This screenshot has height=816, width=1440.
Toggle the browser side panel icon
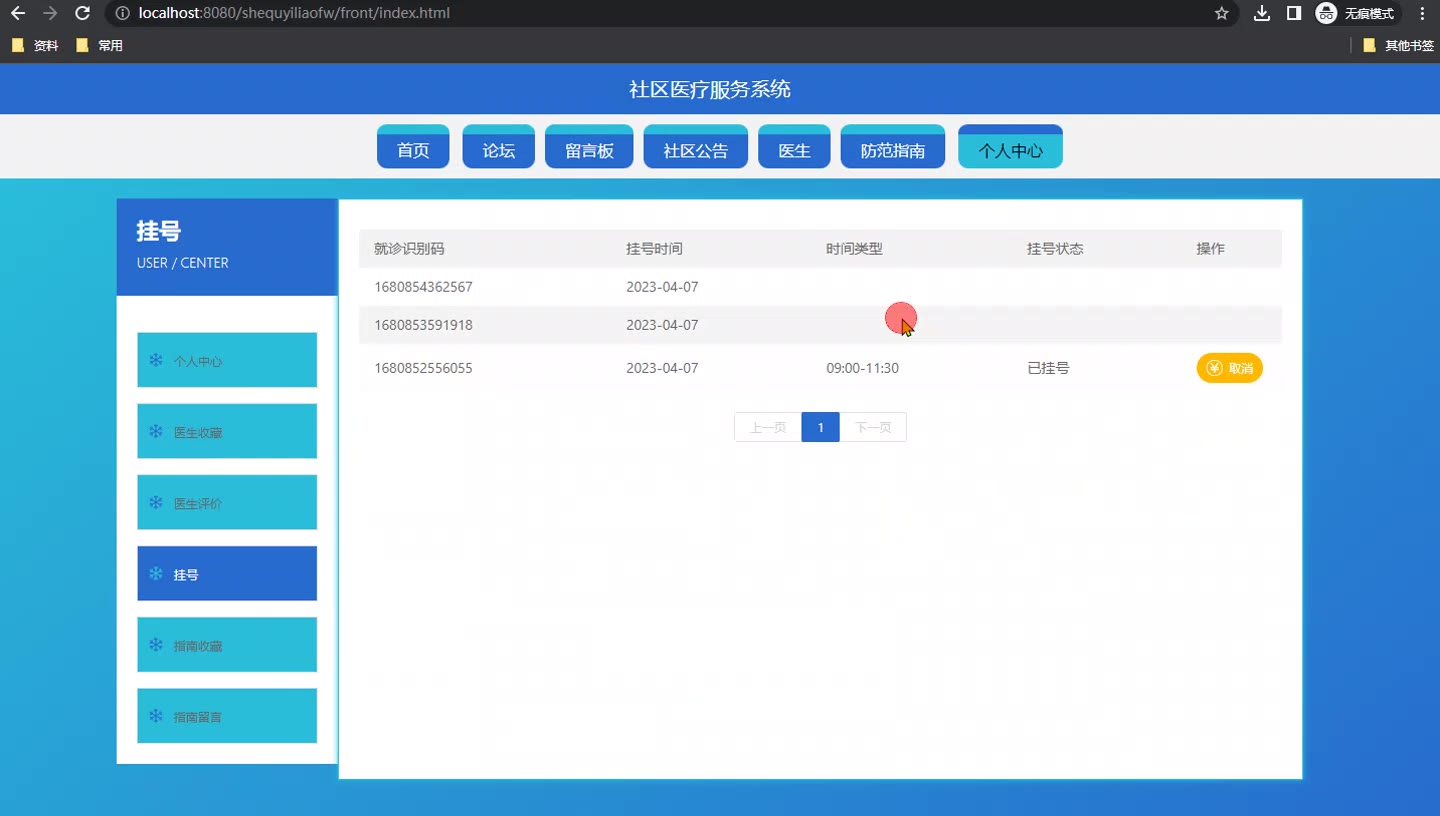(x=1294, y=13)
